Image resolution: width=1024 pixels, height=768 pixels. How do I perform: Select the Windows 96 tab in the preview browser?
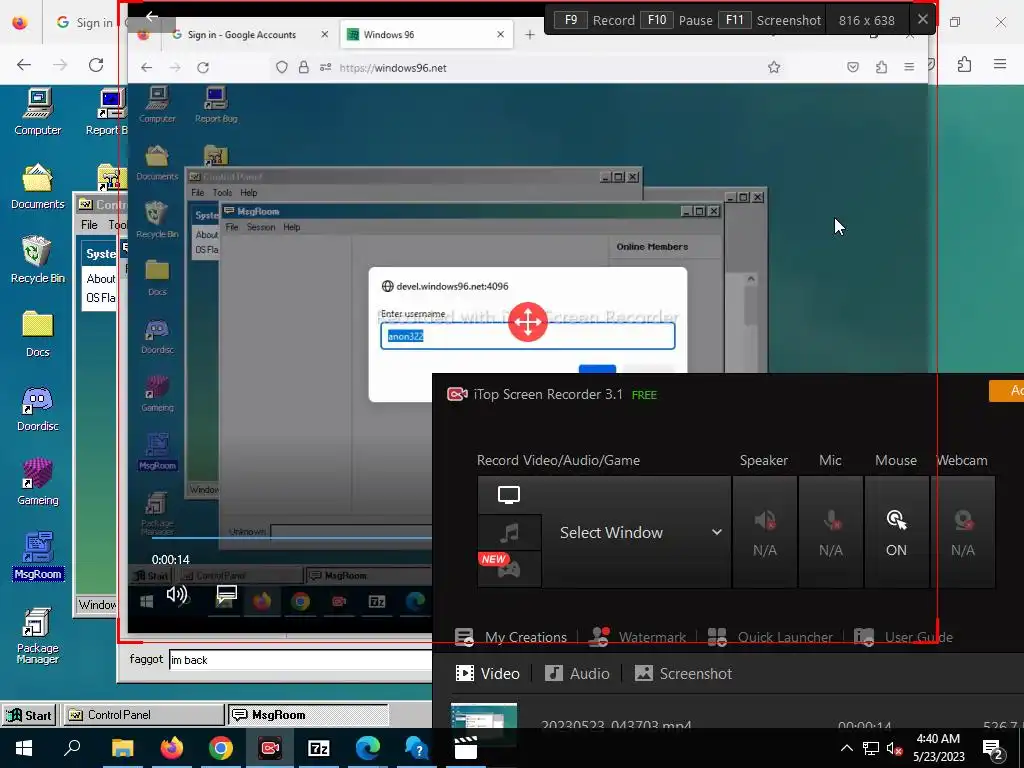tap(426, 35)
